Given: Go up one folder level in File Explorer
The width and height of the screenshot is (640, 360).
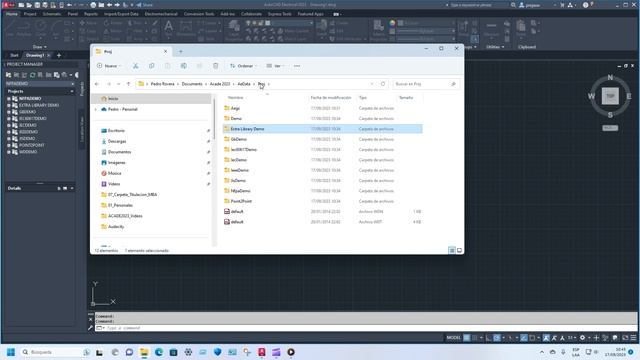Looking at the screenshot, I should (128, 84).
